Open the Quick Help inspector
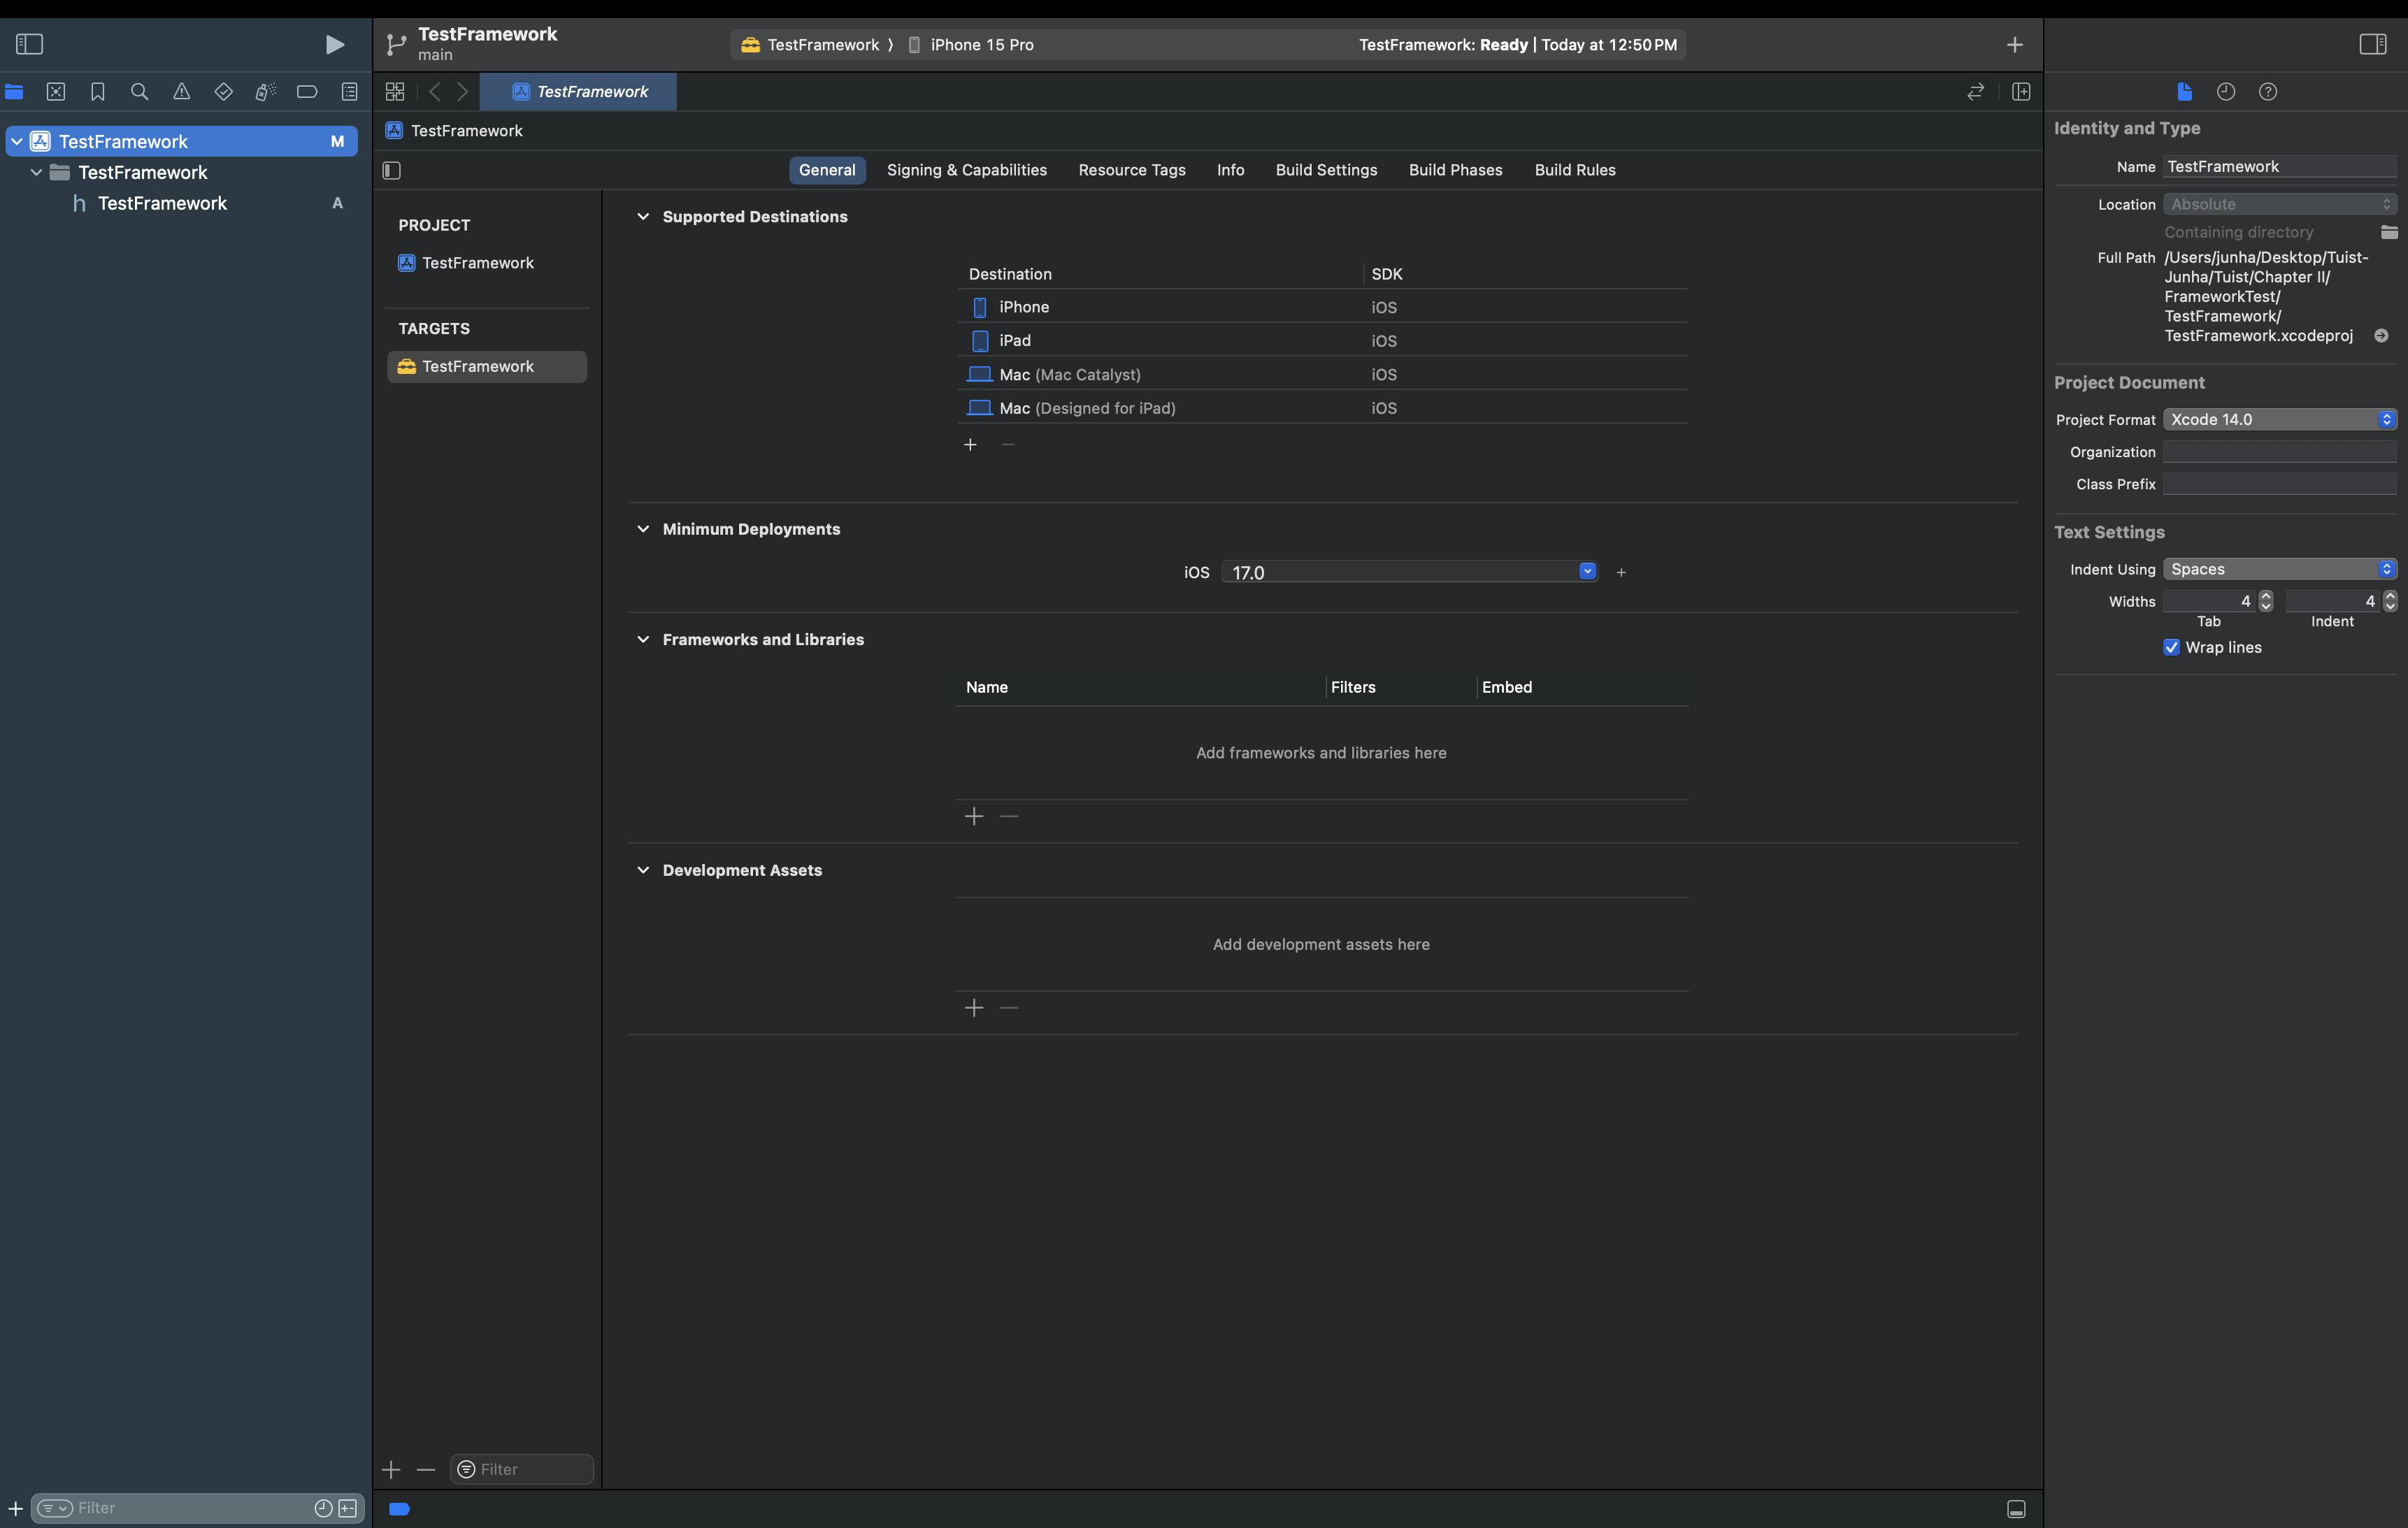 pos(2268,92)
